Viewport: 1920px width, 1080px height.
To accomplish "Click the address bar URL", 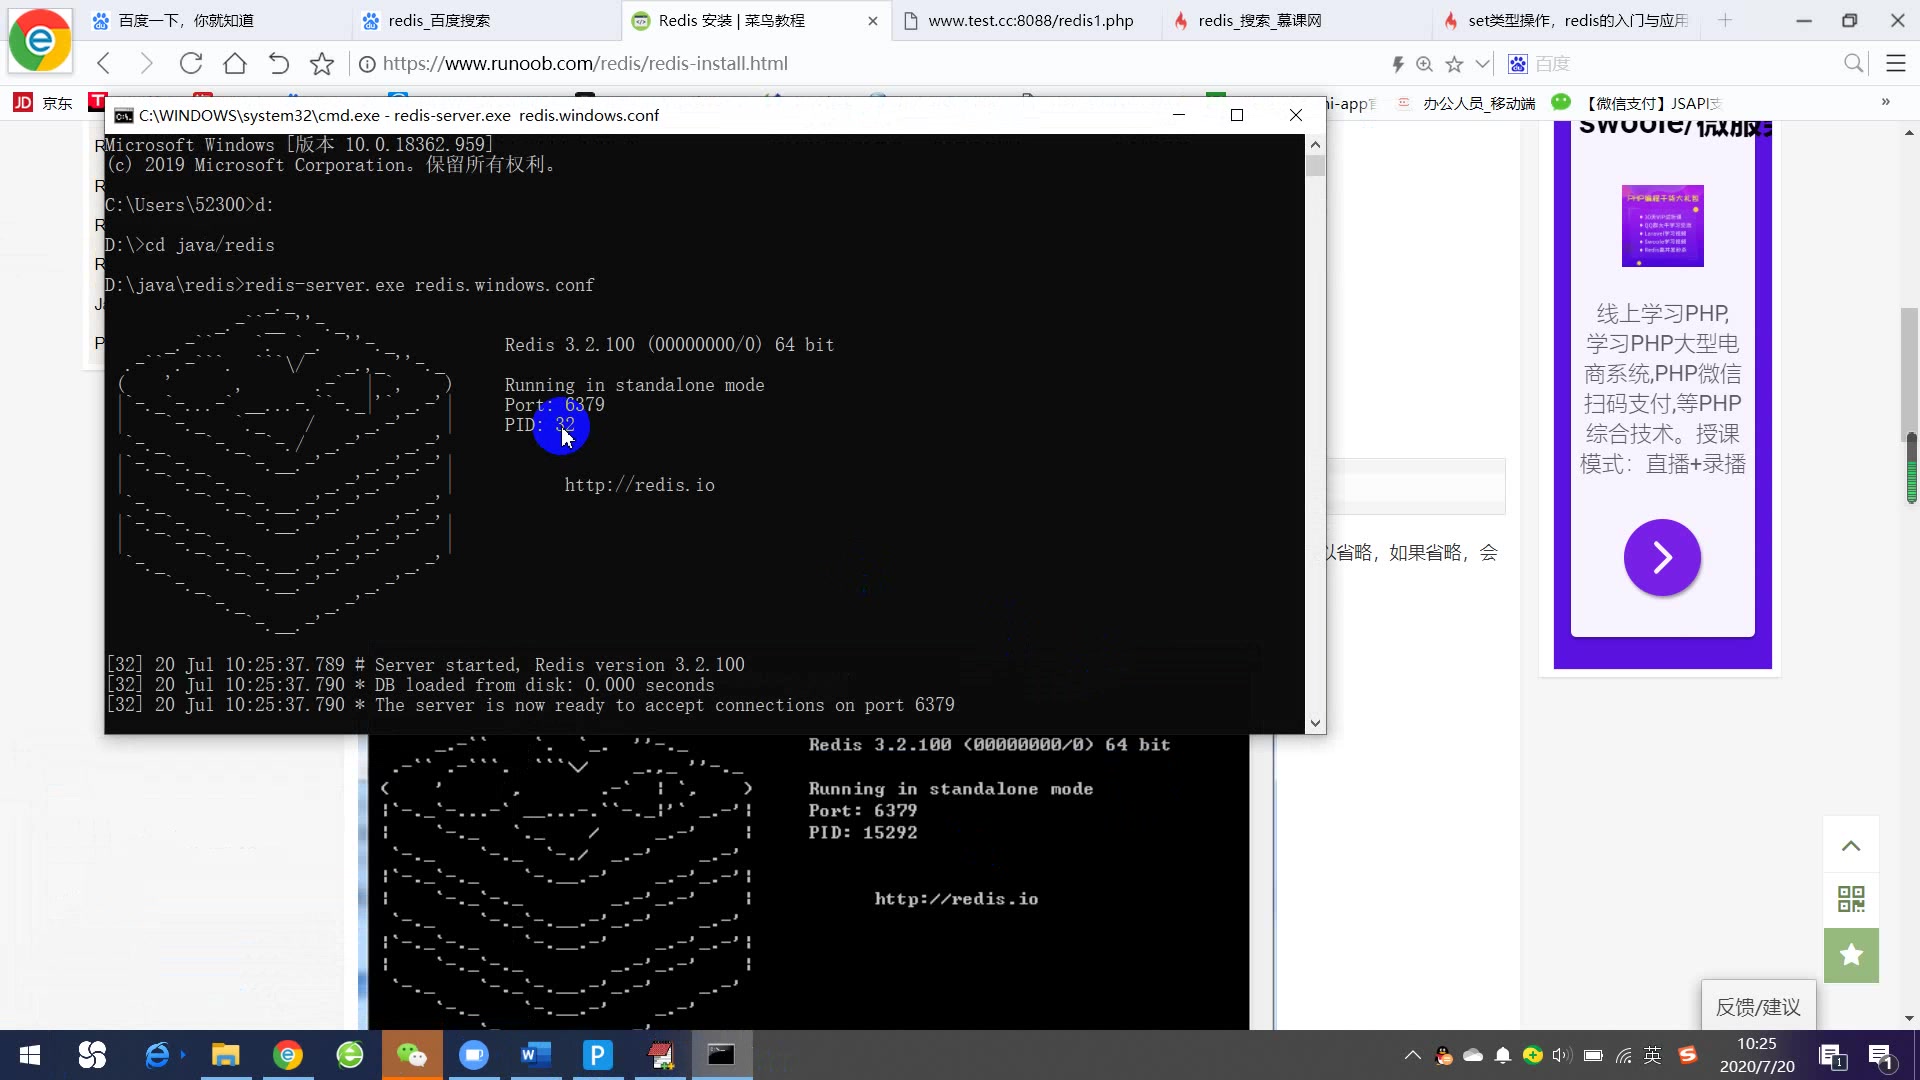I will point(585,64).
